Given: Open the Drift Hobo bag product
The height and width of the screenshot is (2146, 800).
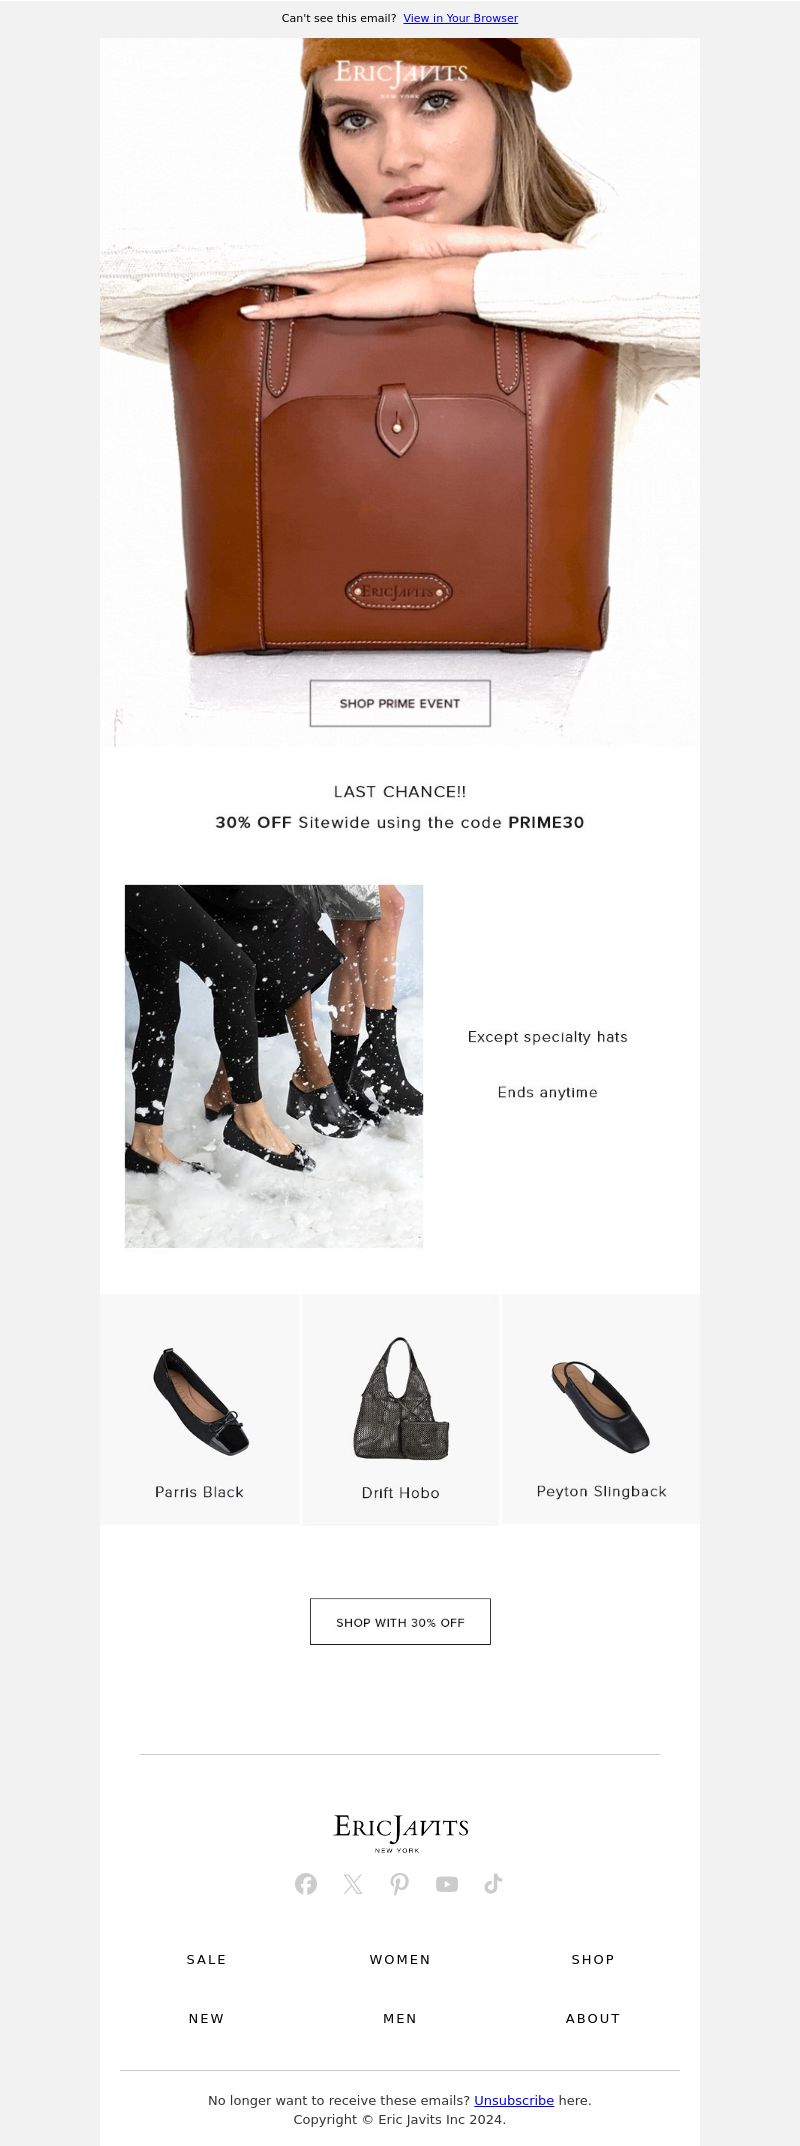Looking at the screenshot, I should coord(400,1410).
